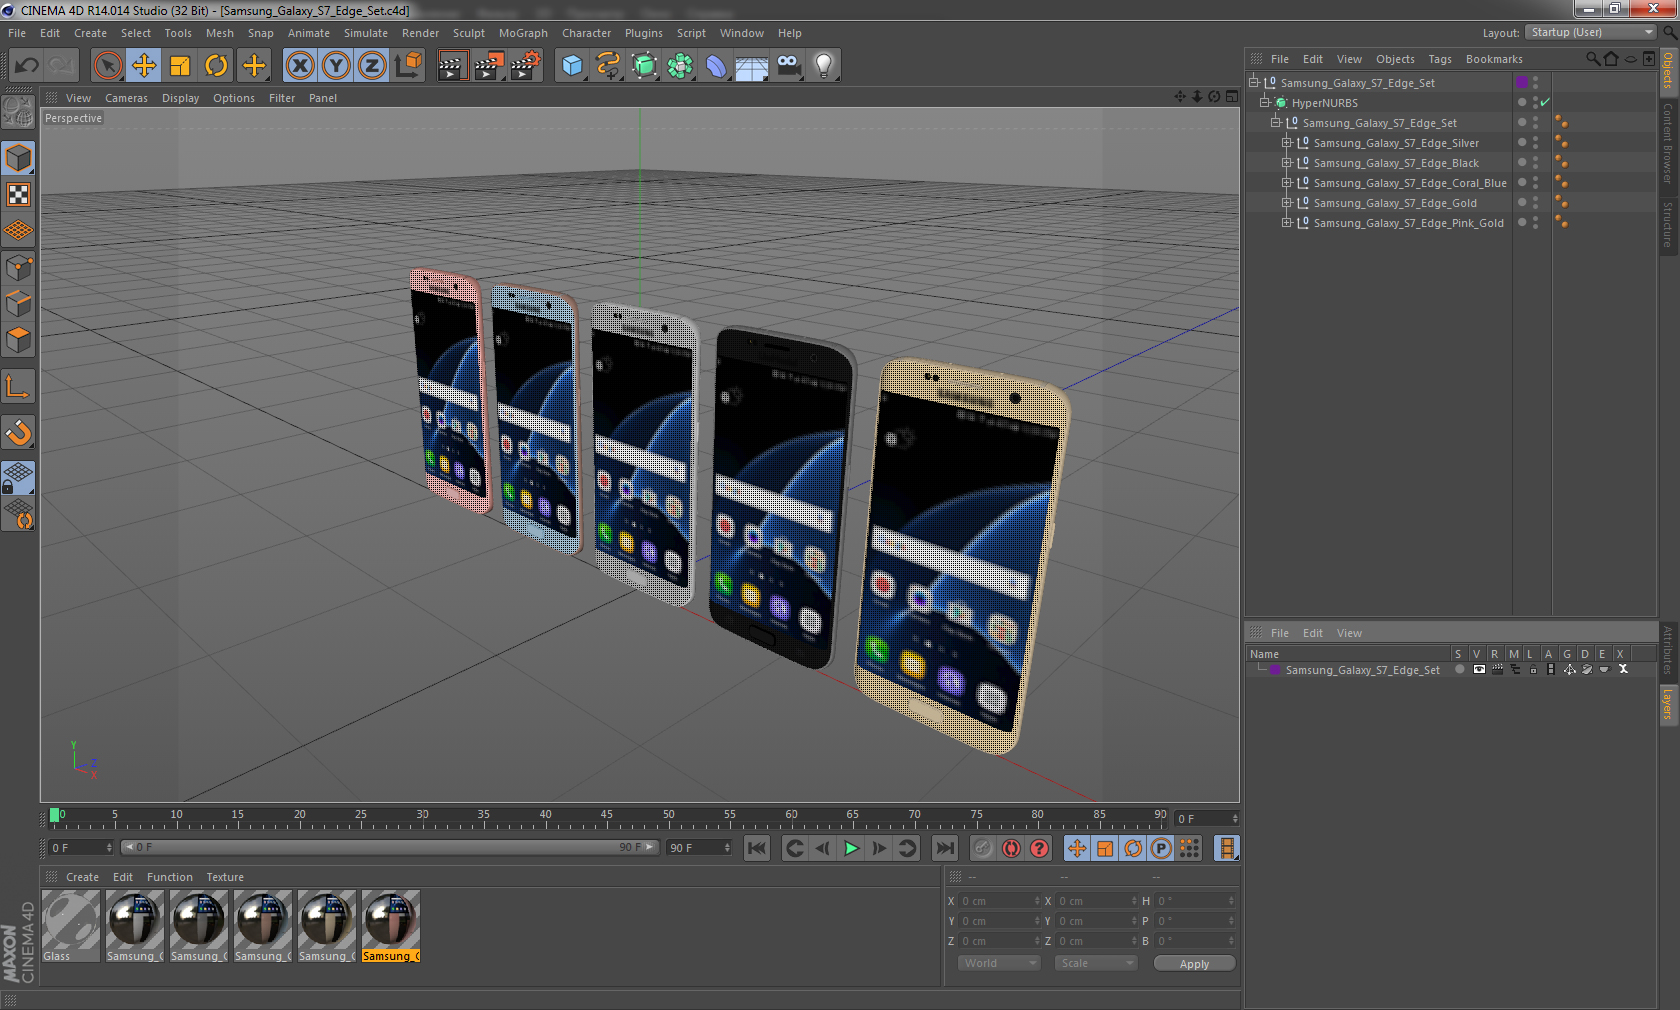Select Polygons mode

pos(18,340)
